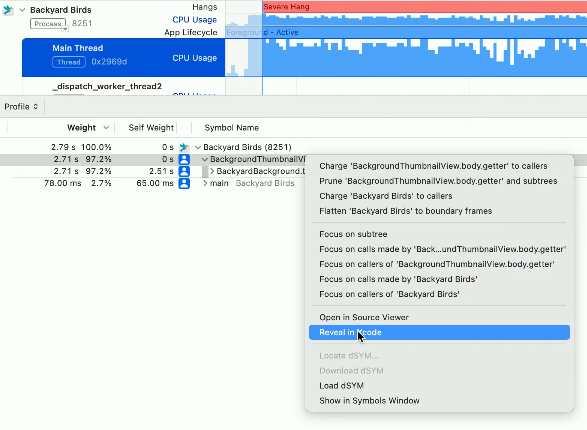587x430 pixels.
Task: Open the Weight column sort chevron
Action: 106,128
